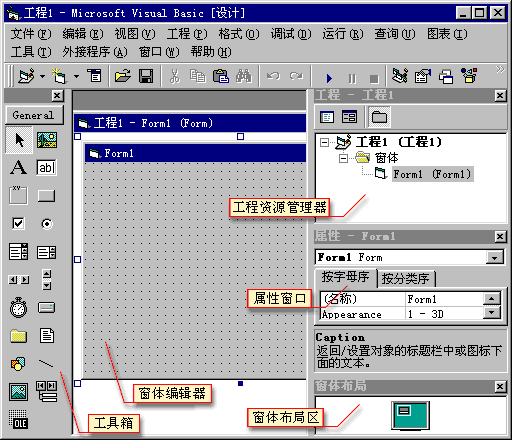Click the Redo arrow icon
The image size is (512, 440).
(296, 76)
